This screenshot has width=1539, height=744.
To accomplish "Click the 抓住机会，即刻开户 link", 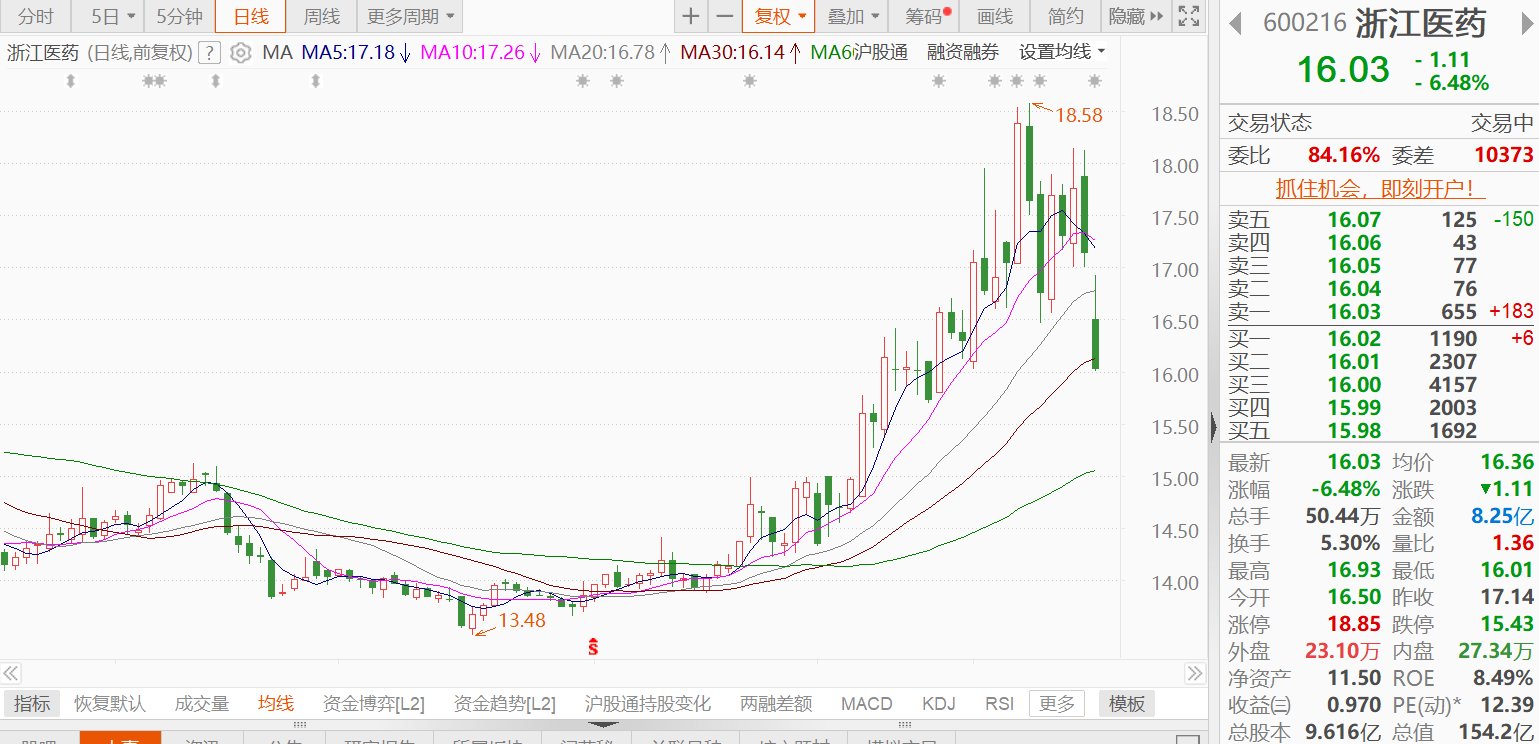I will (x=1379, y=188).
